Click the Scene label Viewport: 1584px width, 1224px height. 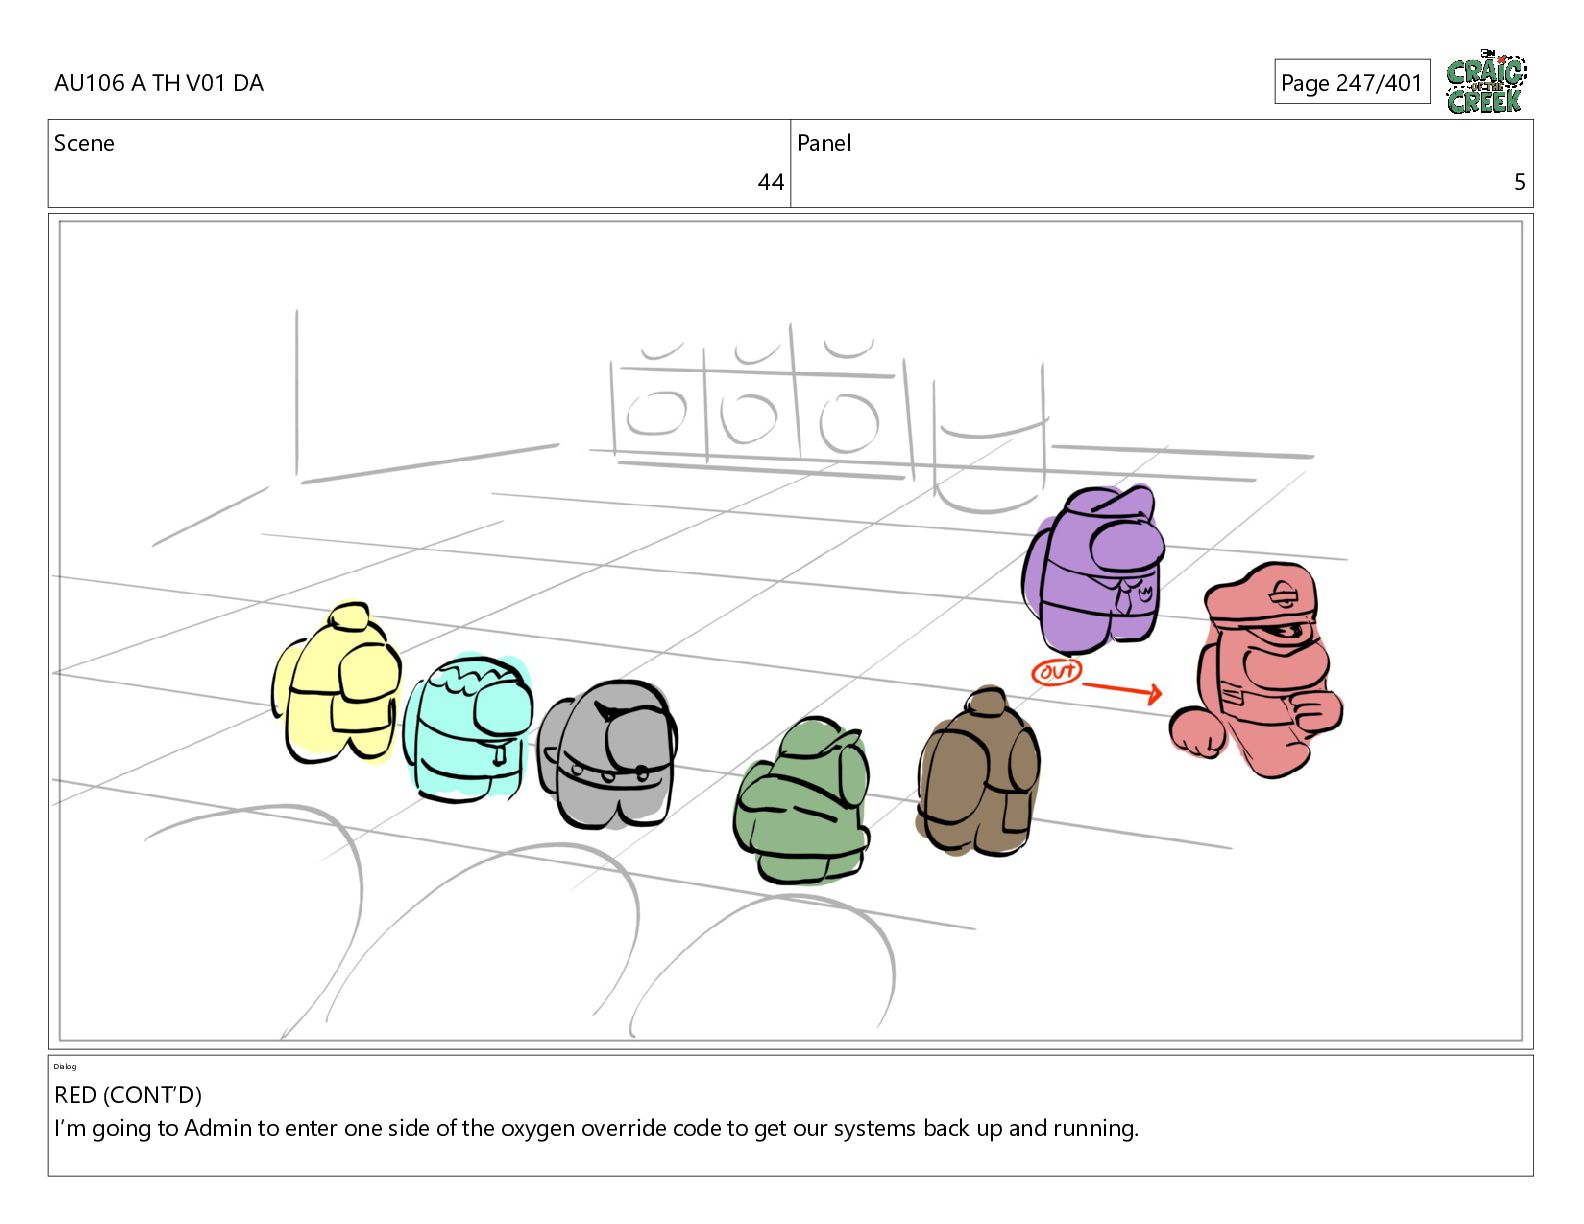click(84, 143)
